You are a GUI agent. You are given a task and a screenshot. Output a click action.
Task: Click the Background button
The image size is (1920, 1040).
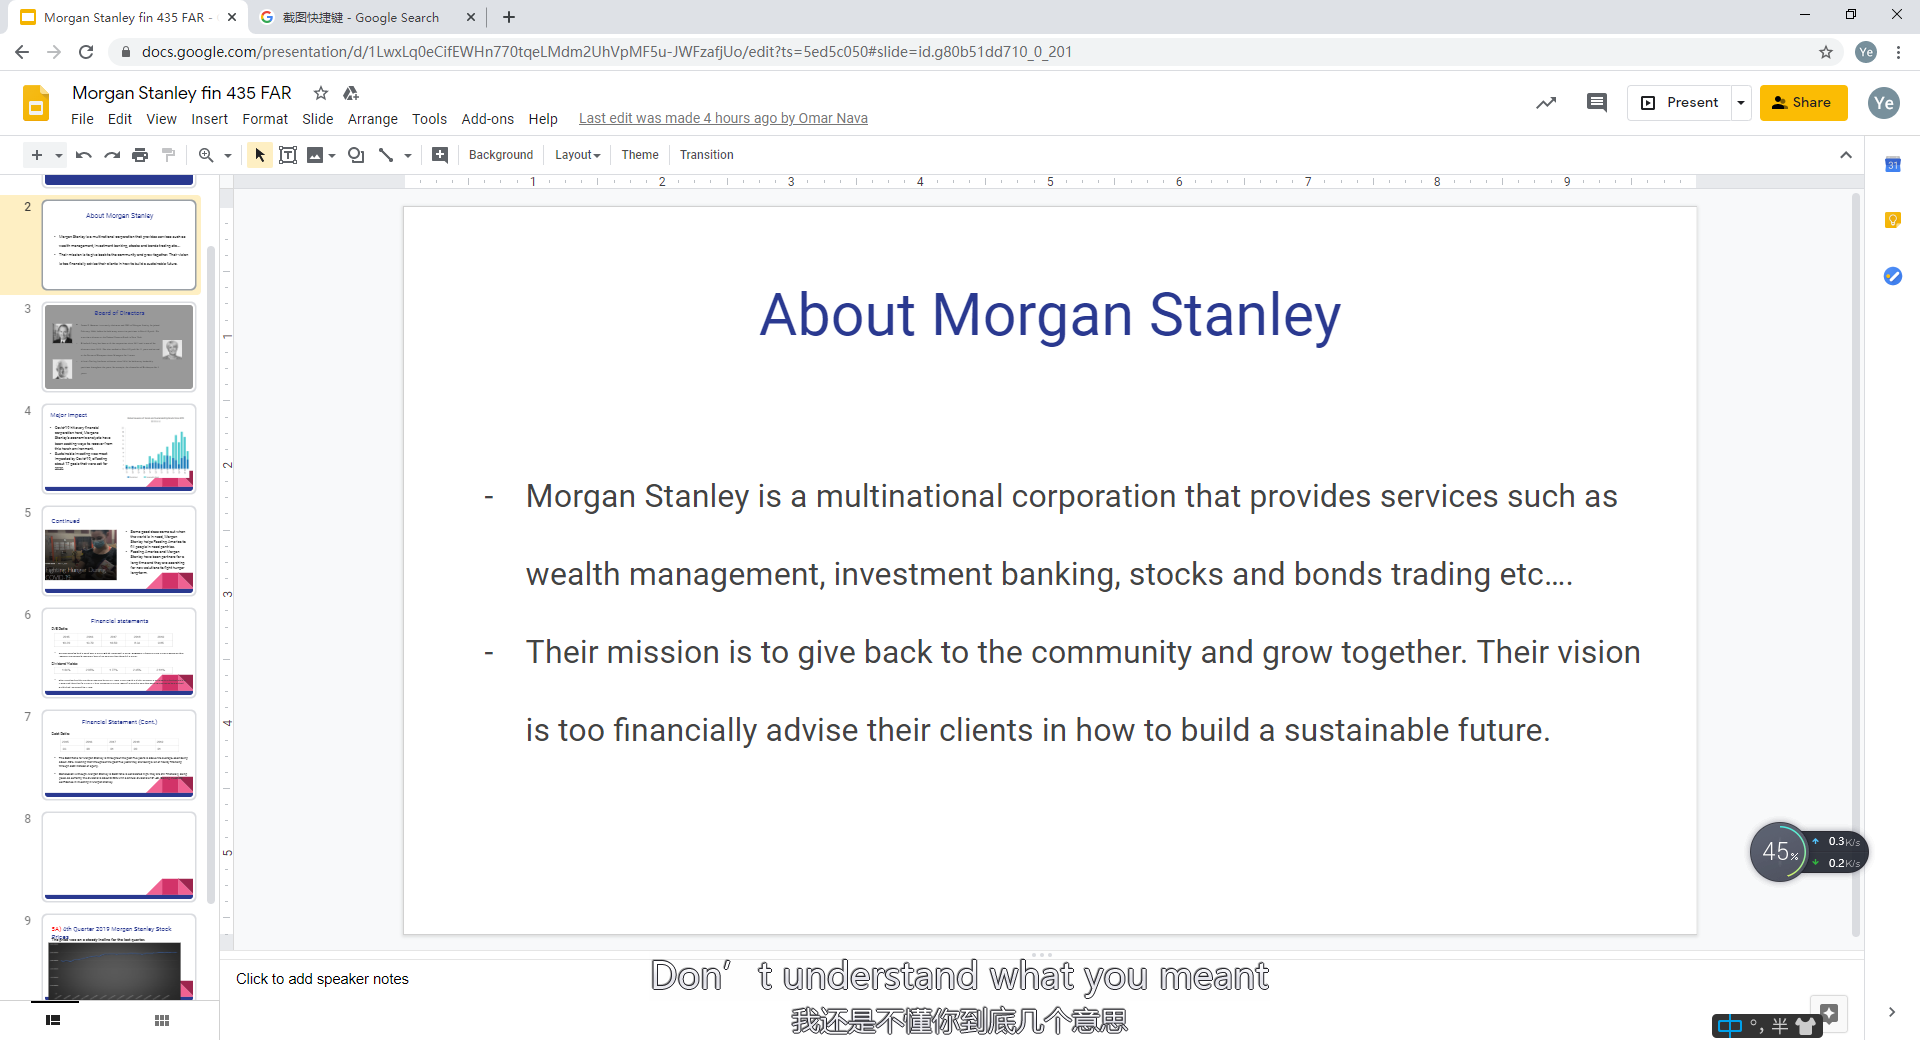501,155
